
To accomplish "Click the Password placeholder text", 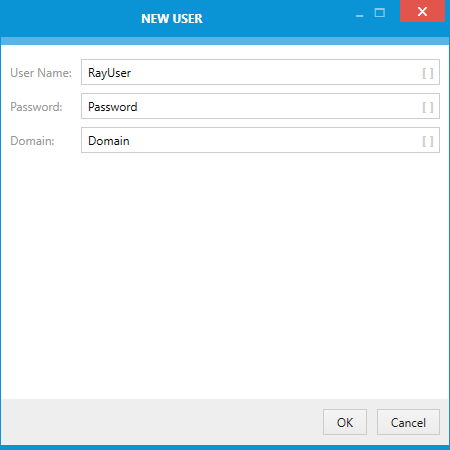I will click(113, 107).
